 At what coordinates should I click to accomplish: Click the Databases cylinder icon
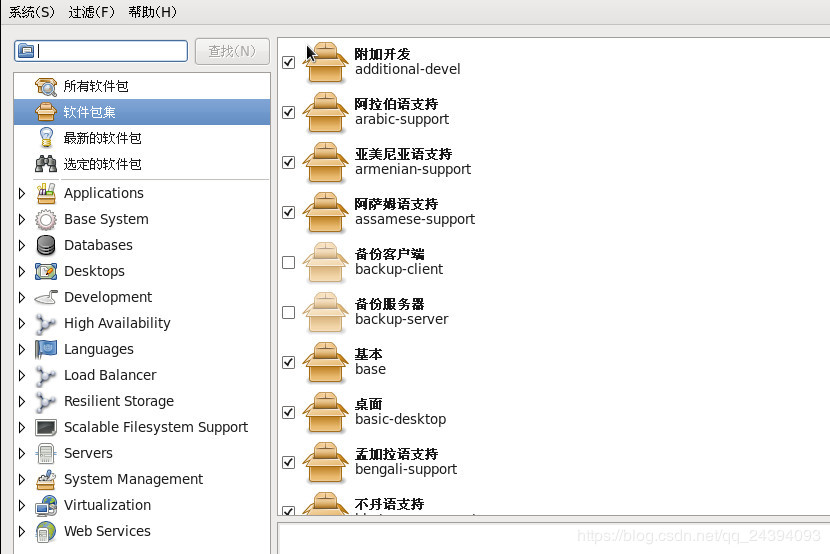(46, 245)
